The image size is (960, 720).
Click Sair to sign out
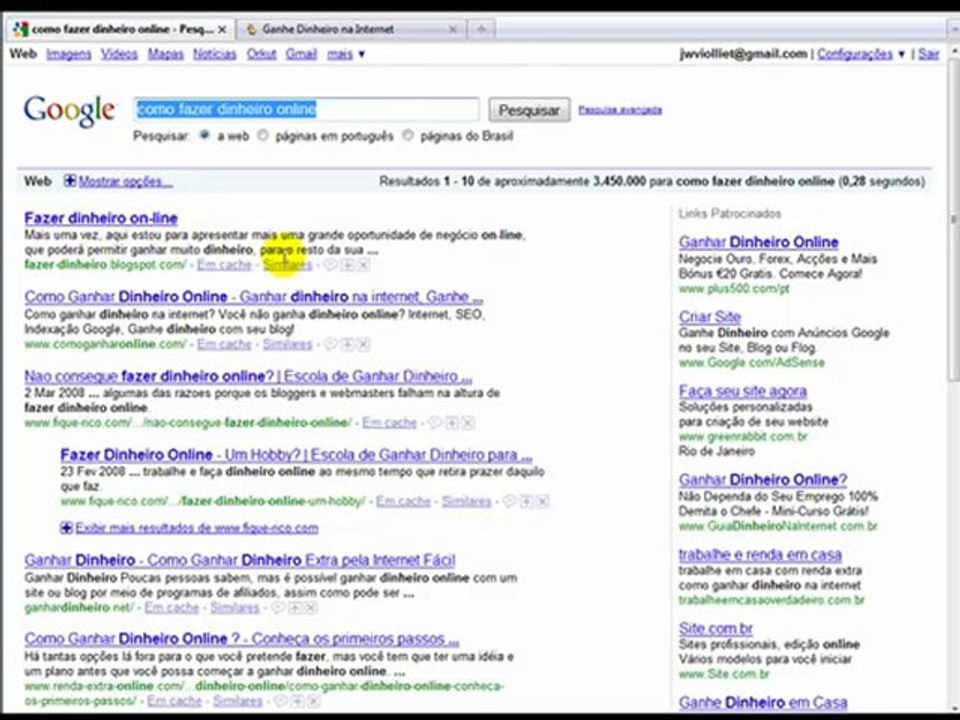929,54
